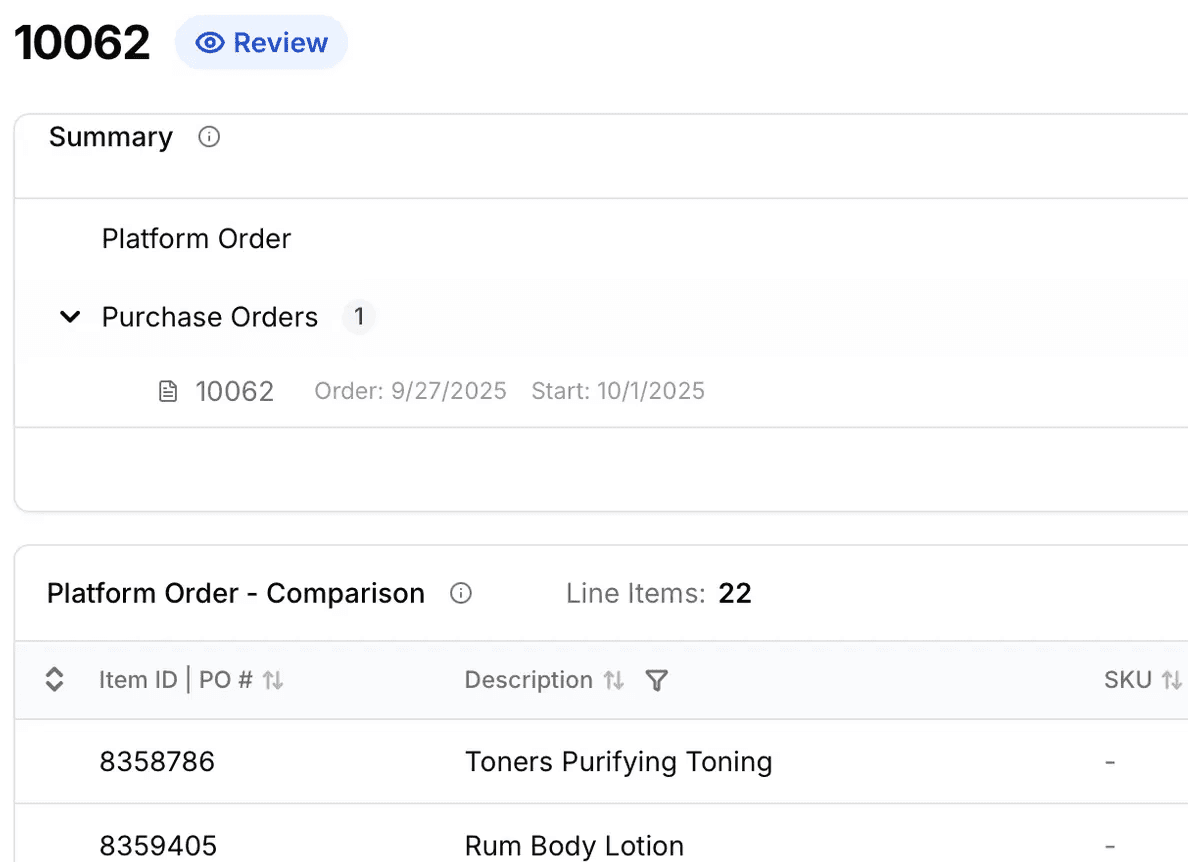
Task: Open the Description column filter funnel
Action: (x=657, y=680)
